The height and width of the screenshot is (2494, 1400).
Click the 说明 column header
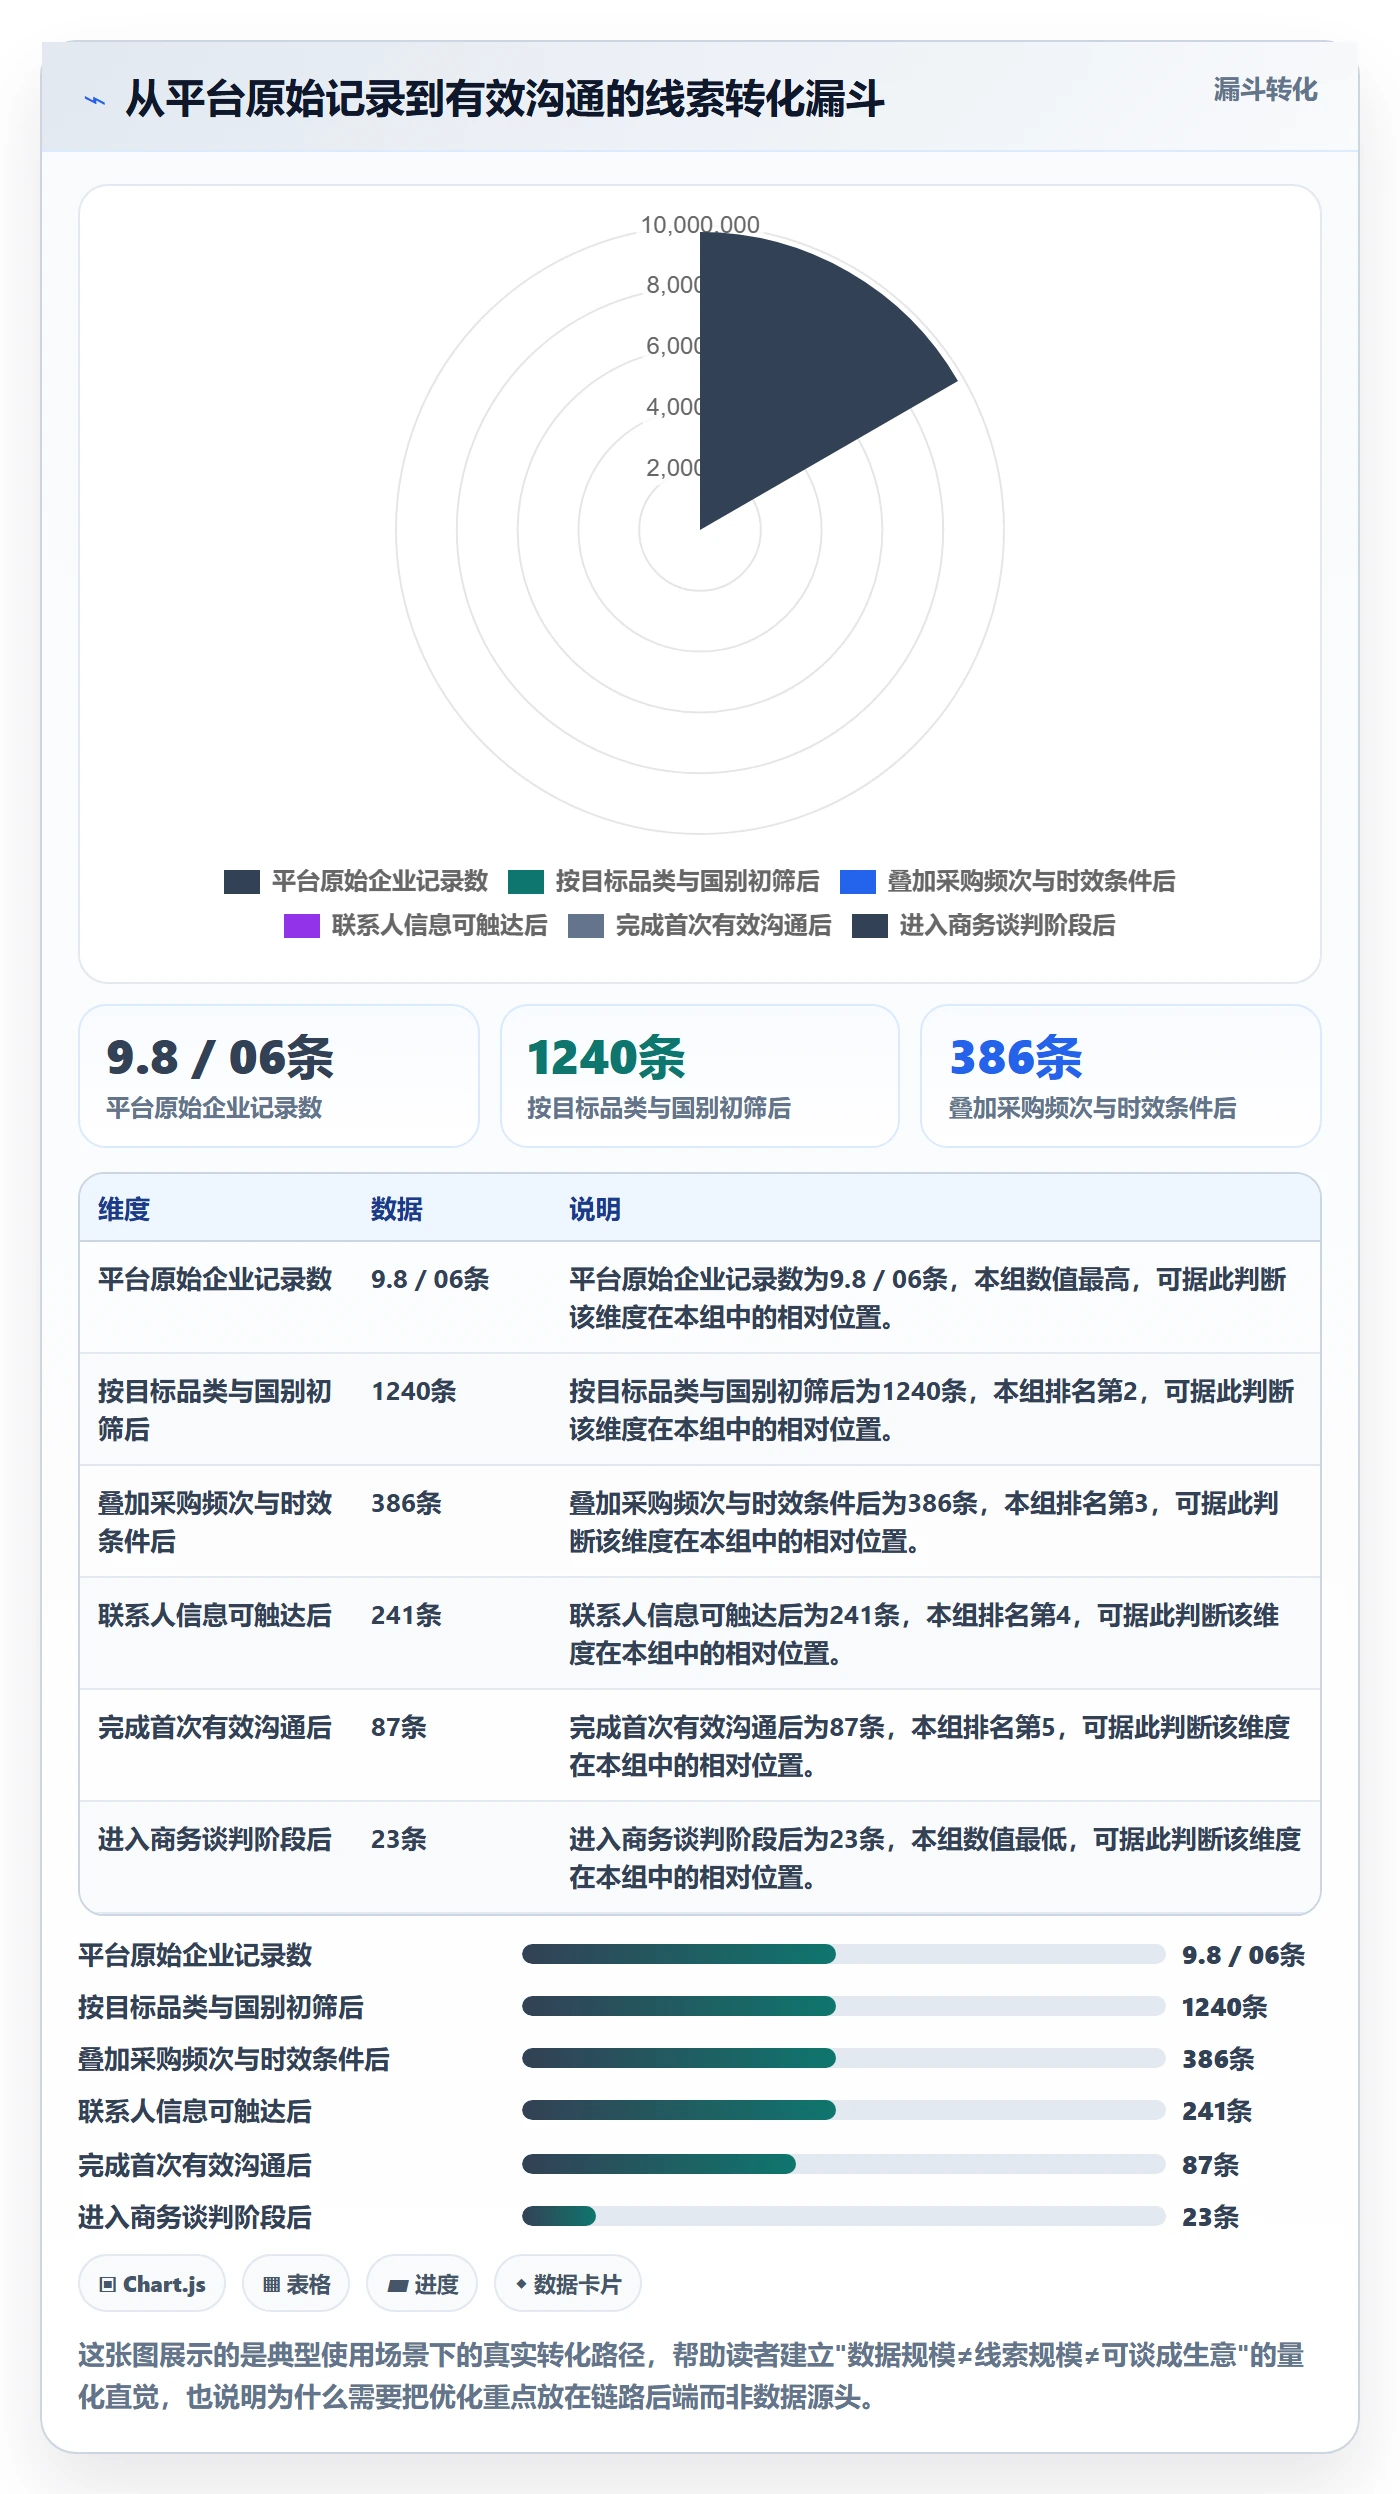pos(595,1209)
